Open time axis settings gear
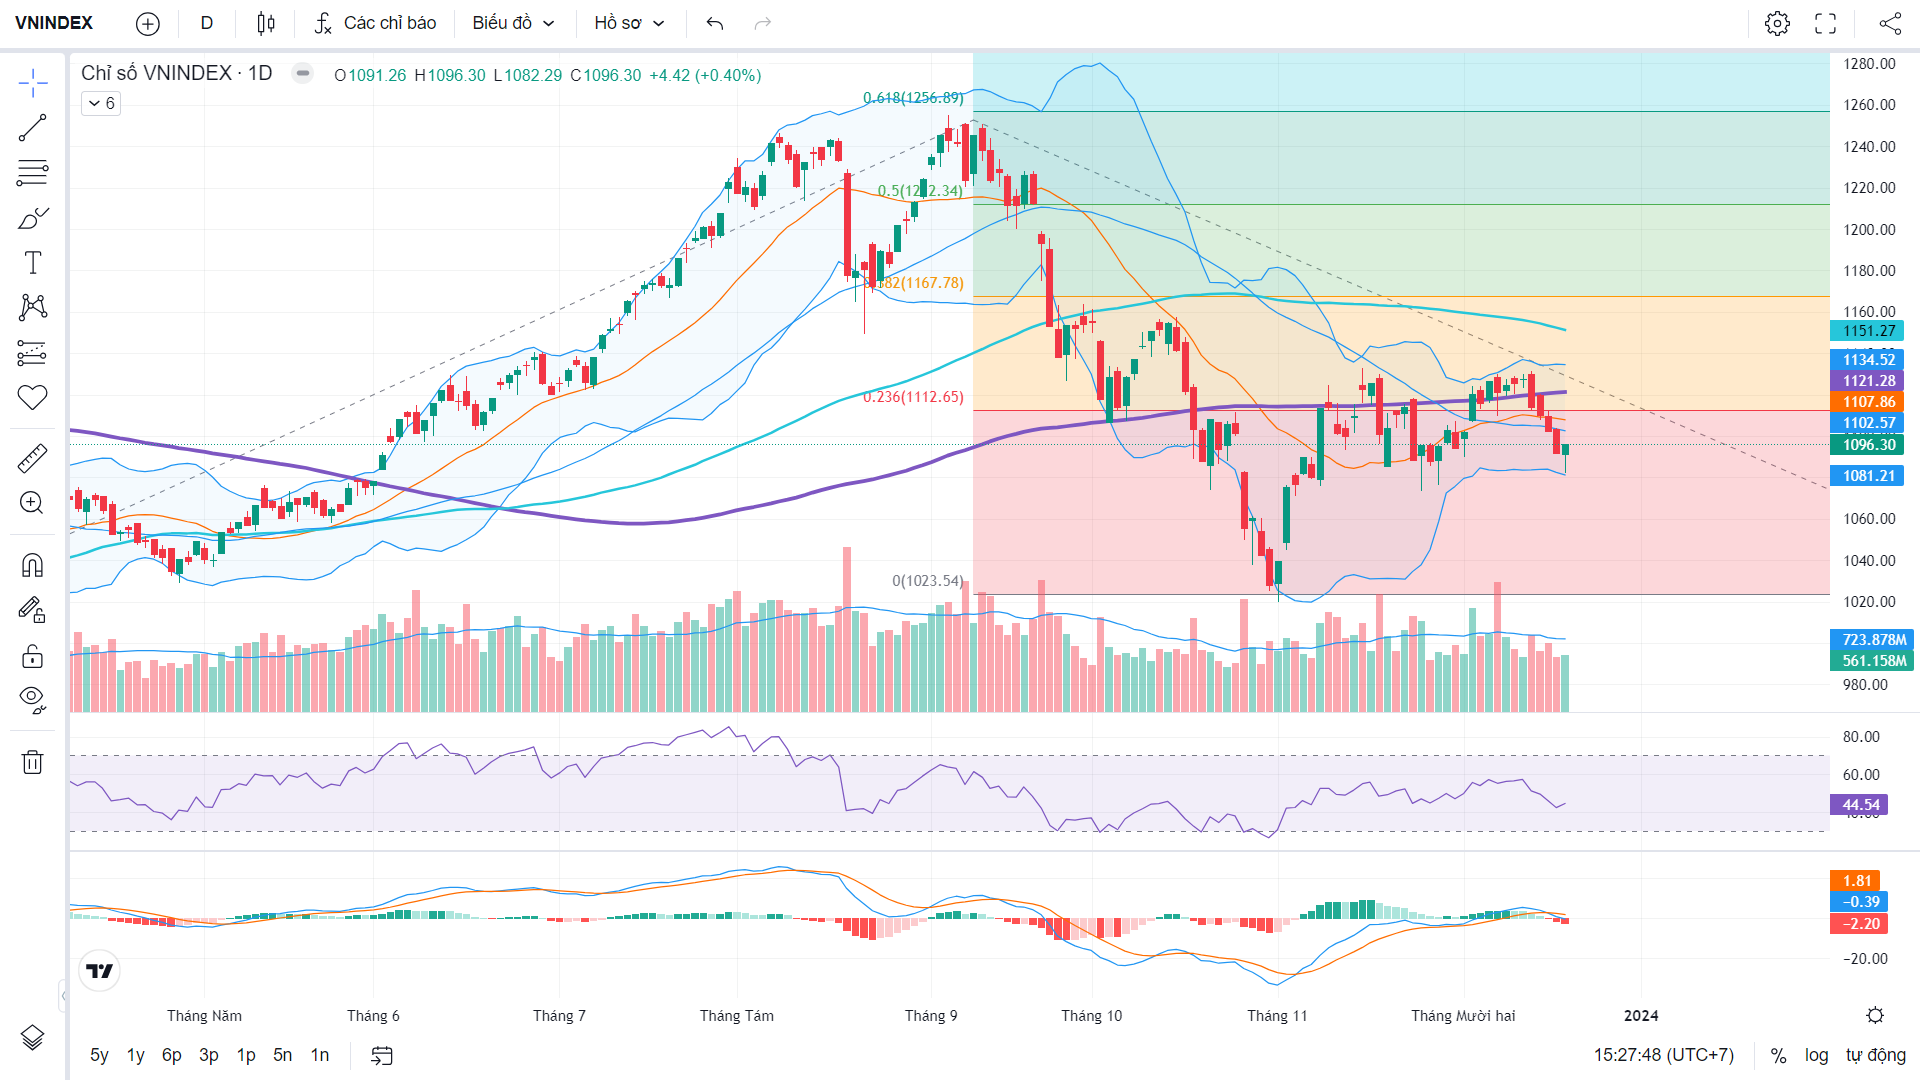The image size is (1920, 1080). 1875,1015
